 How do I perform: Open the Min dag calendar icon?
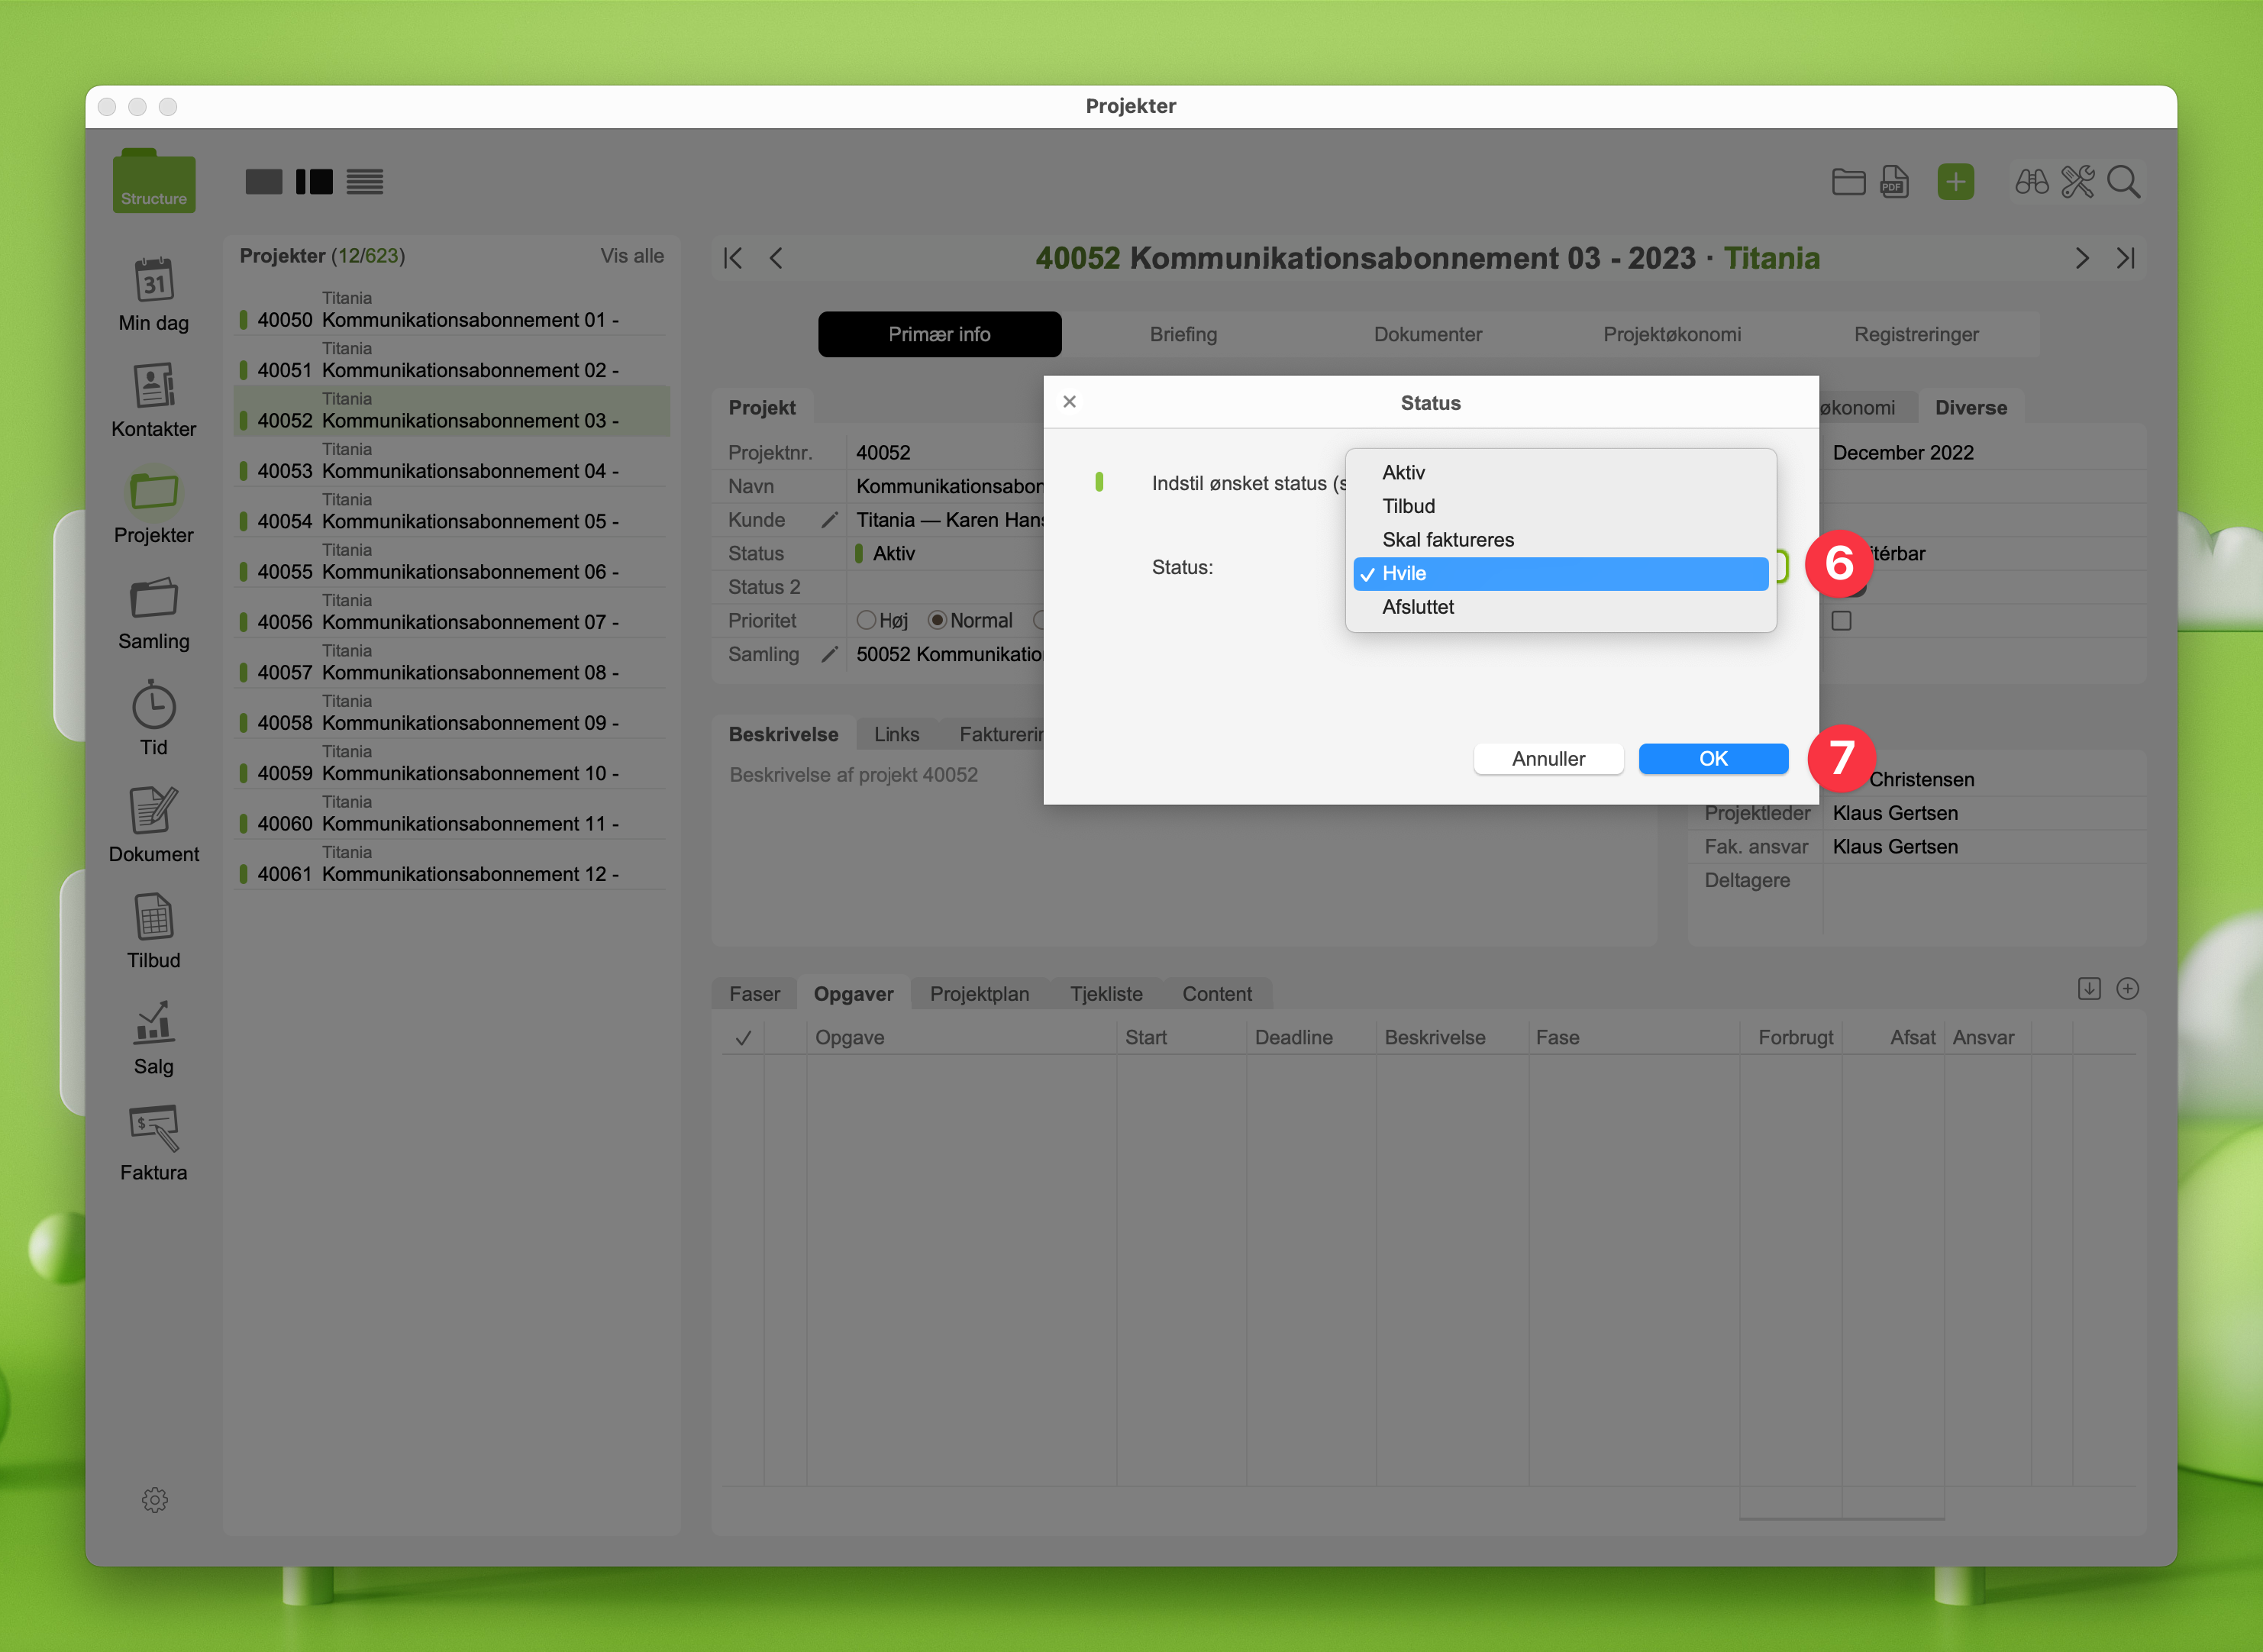[154, 281]
